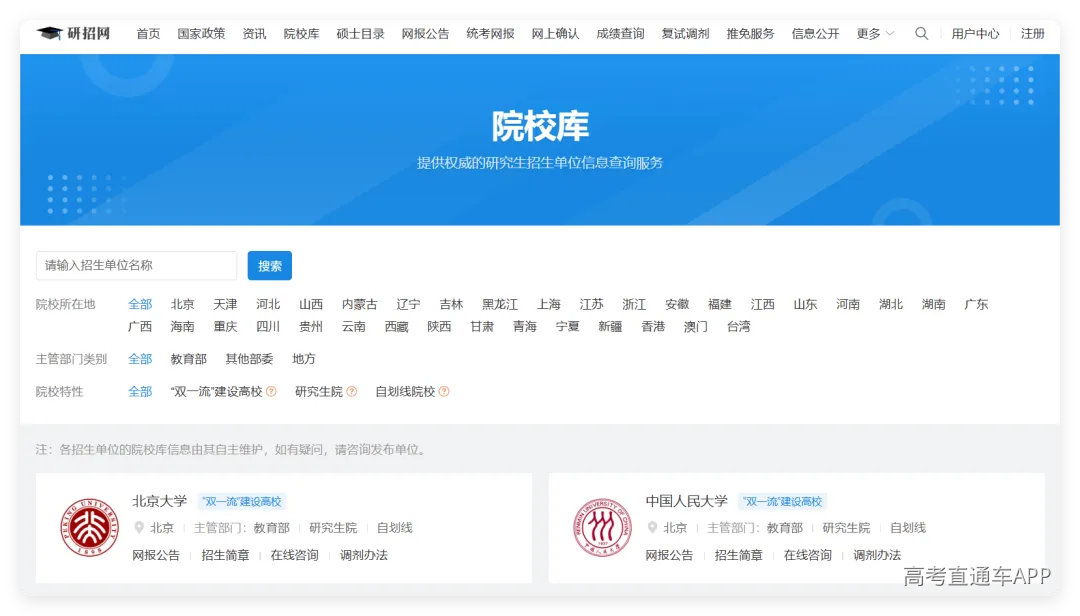The image size is (1080, 616).
Task: Click the 注册 link
Action: pos(1032,33)
